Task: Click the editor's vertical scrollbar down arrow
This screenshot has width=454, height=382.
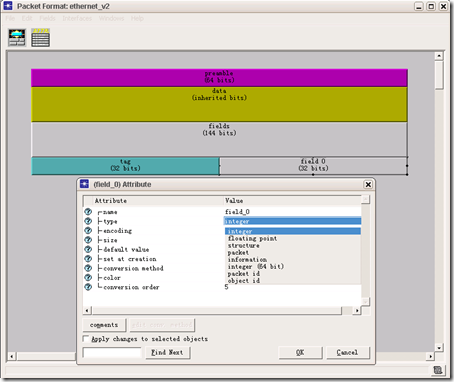Action: click(x=439, y=348)
